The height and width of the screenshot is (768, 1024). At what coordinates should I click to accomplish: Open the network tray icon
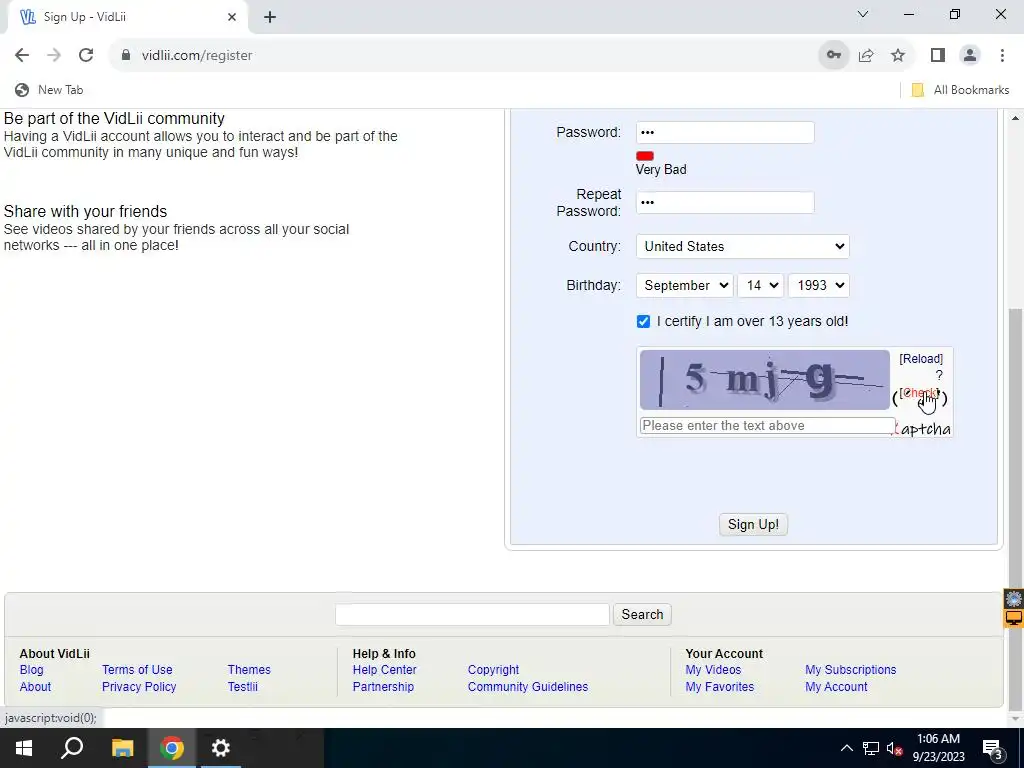pos(871,748)
